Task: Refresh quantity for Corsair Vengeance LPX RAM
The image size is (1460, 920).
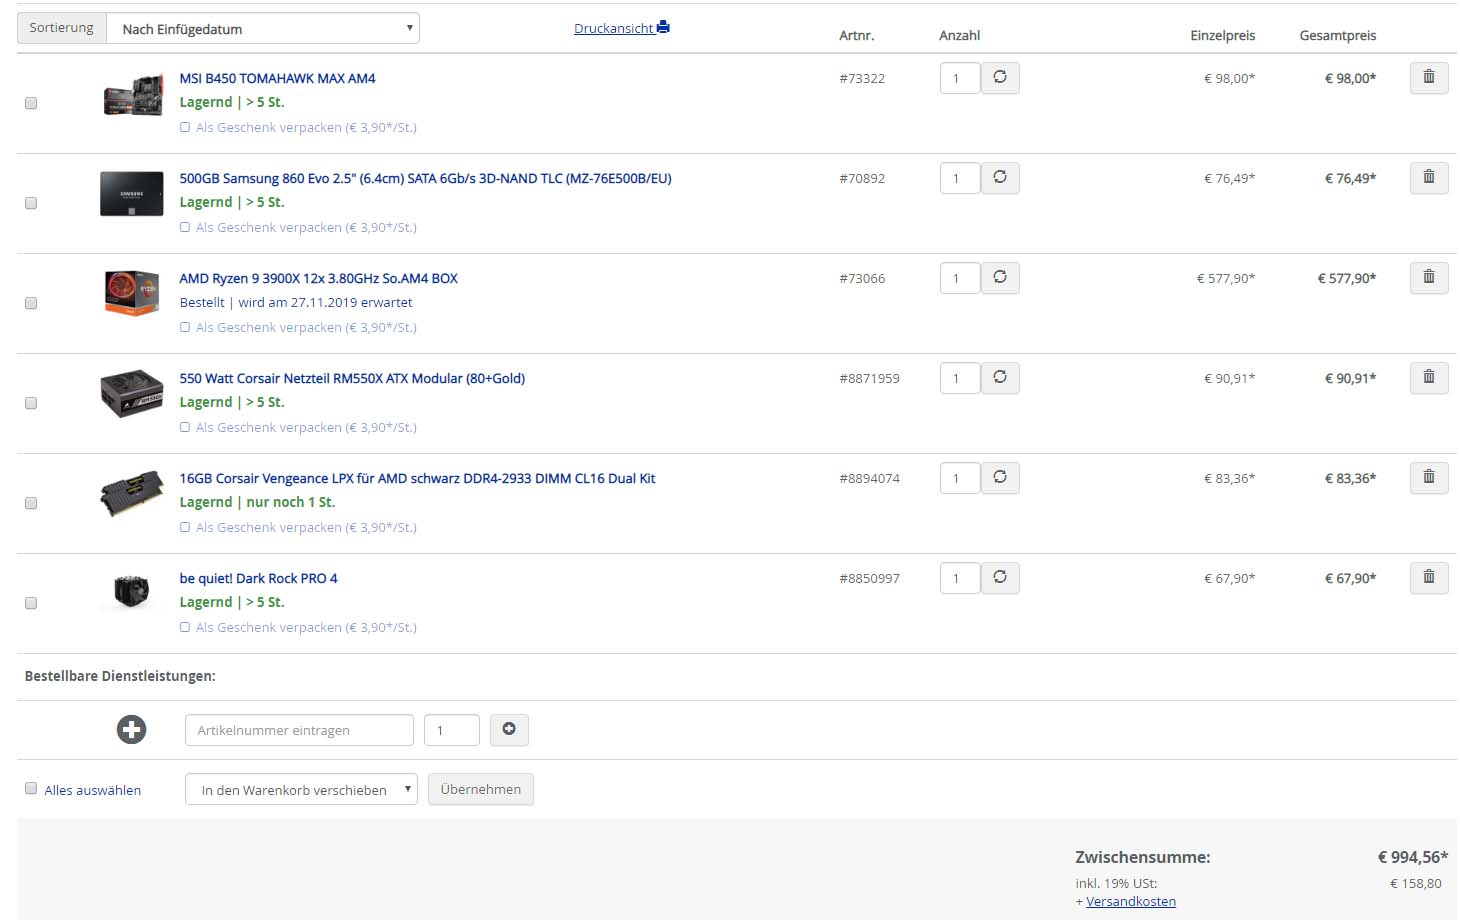Action: [1000, 478]
